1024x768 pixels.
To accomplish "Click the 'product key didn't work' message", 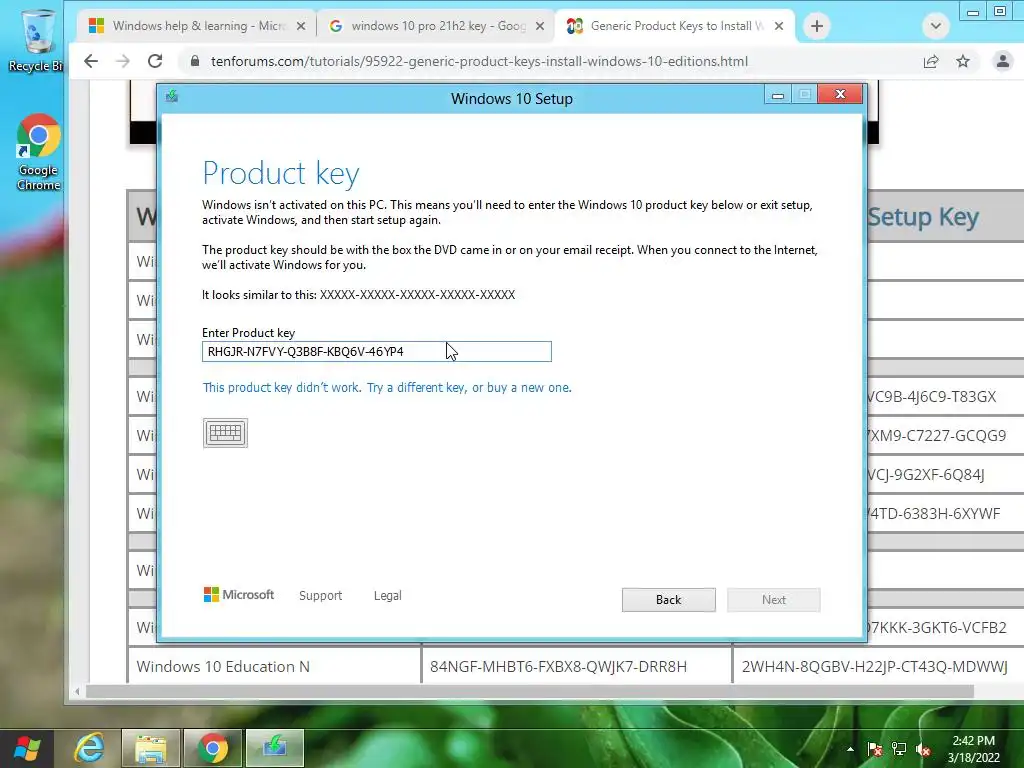I will 387,387.
